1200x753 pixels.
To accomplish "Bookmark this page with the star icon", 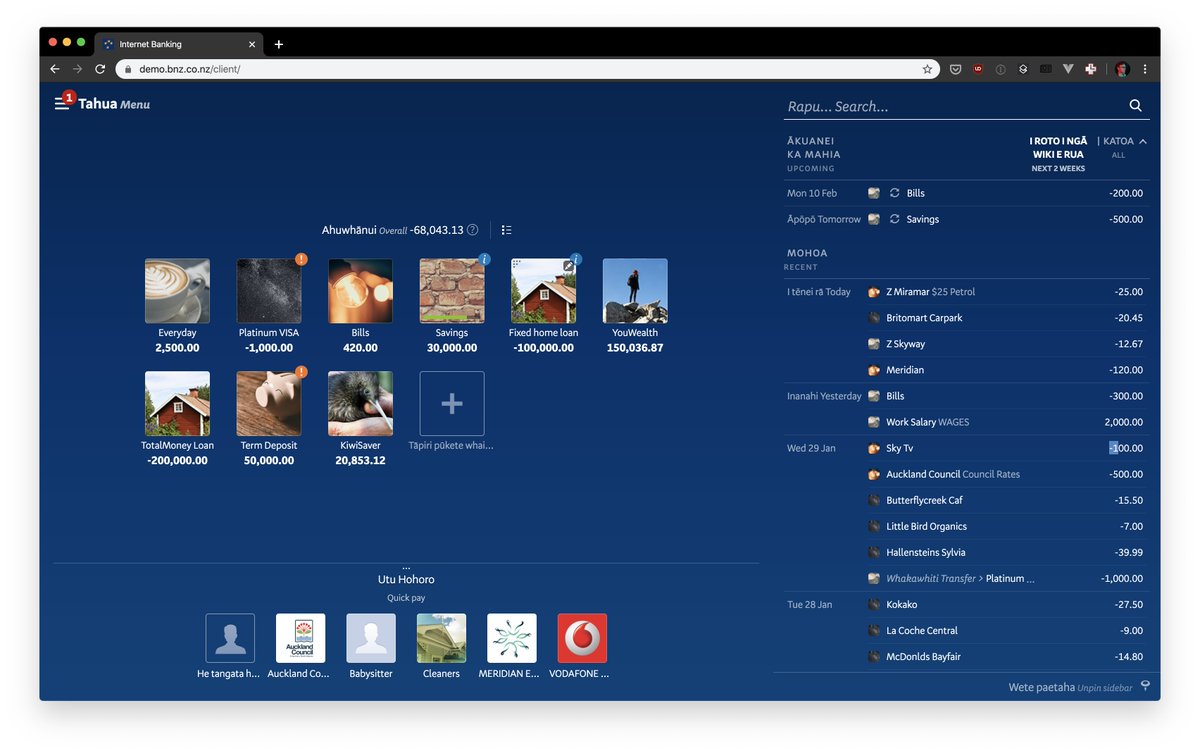I will [x=927, y=69].
